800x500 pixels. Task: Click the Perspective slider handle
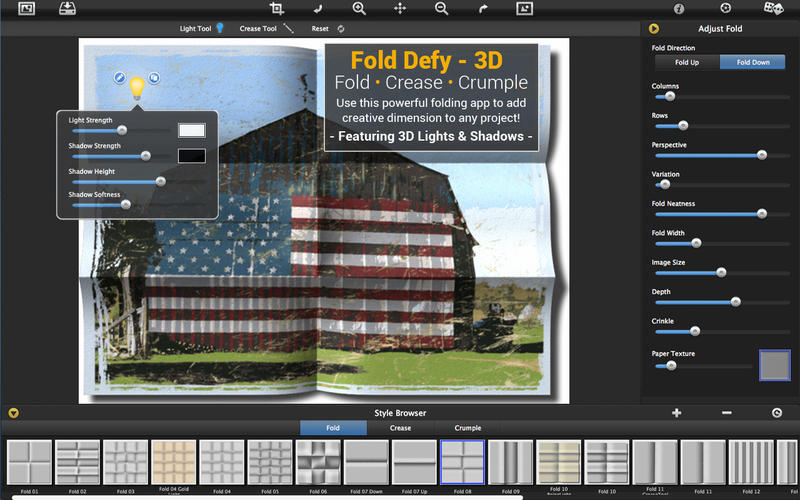762,155
